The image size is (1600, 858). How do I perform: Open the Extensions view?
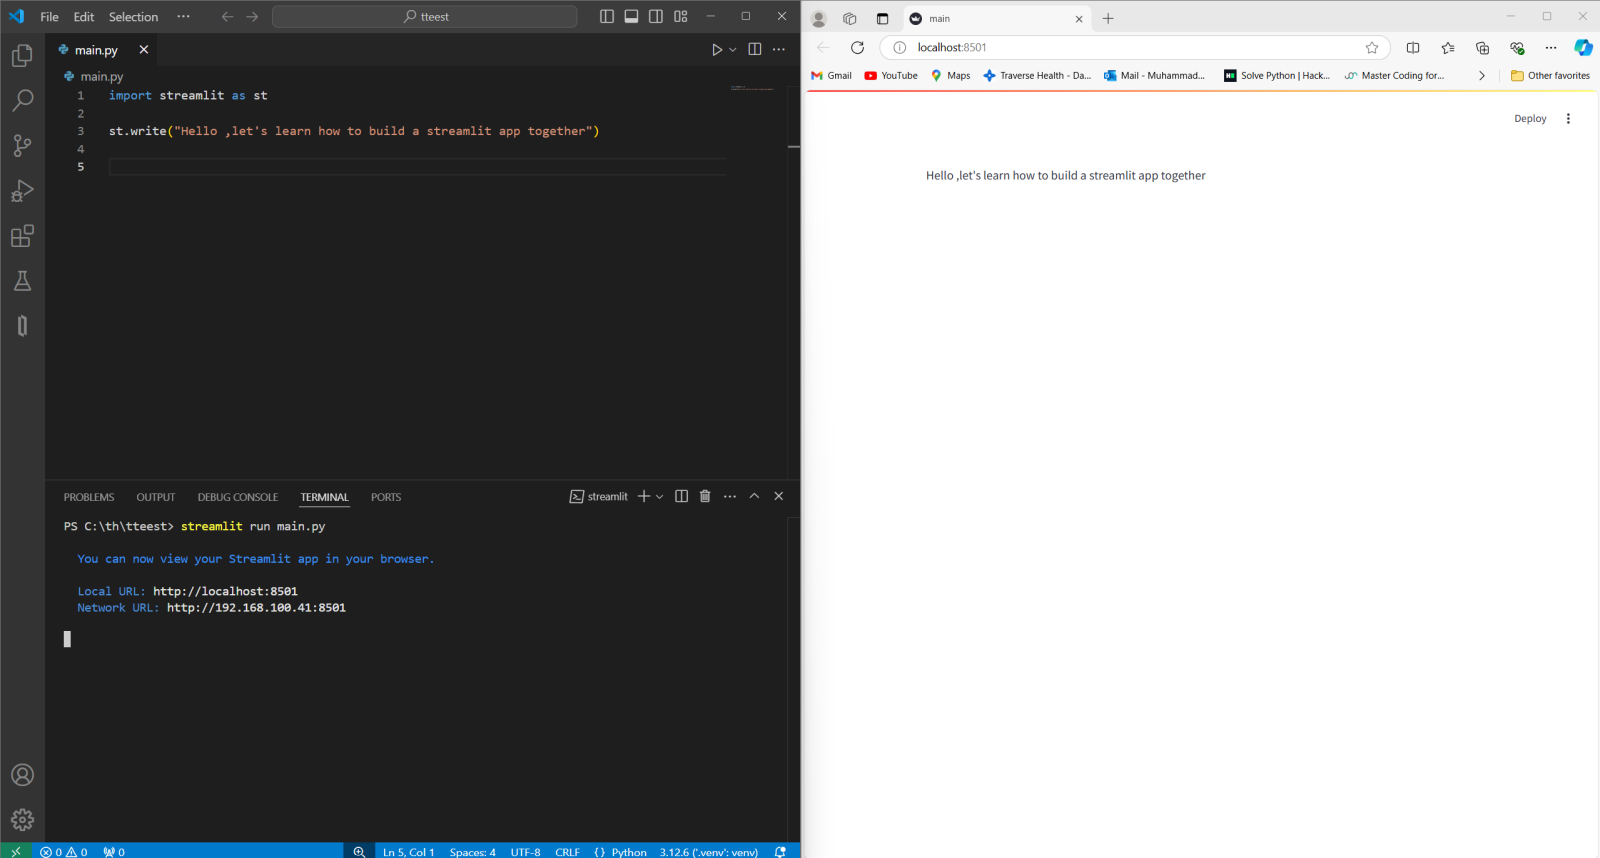pyautogui.click(x=22, y=236)
